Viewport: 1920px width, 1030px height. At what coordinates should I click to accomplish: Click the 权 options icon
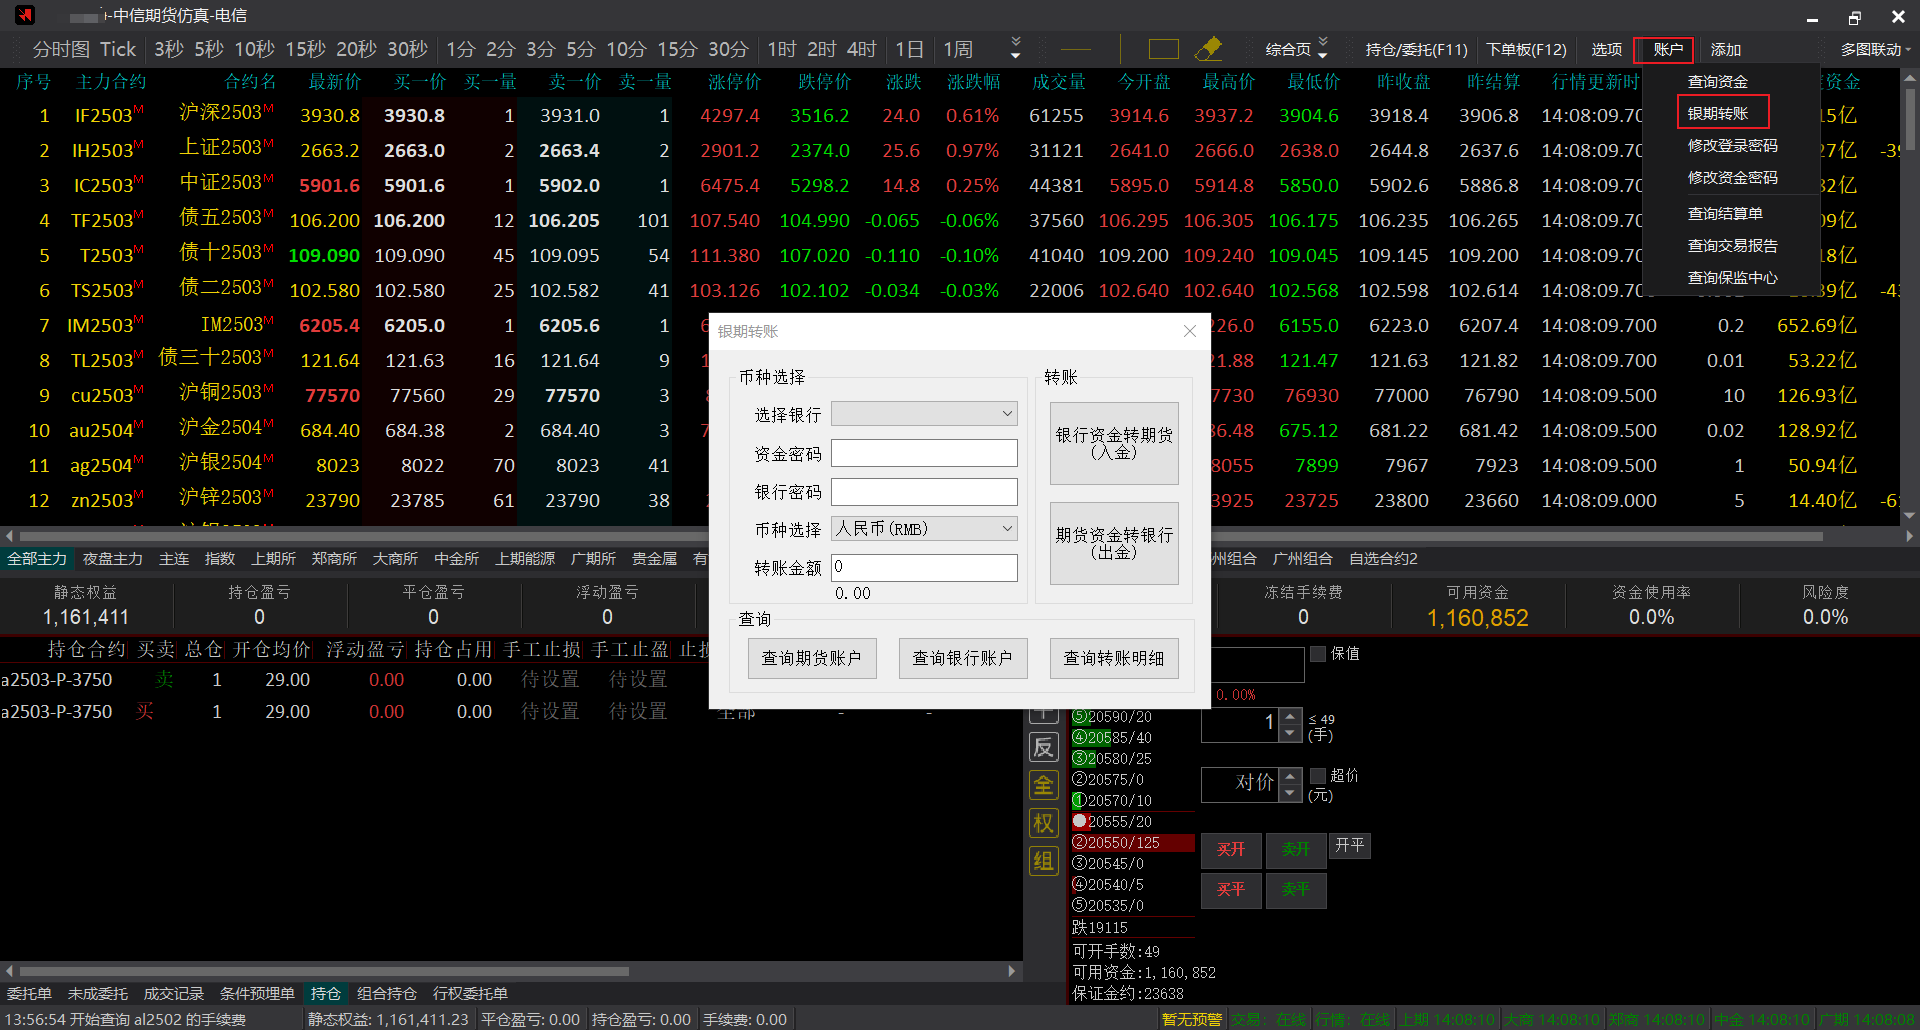1044,823
